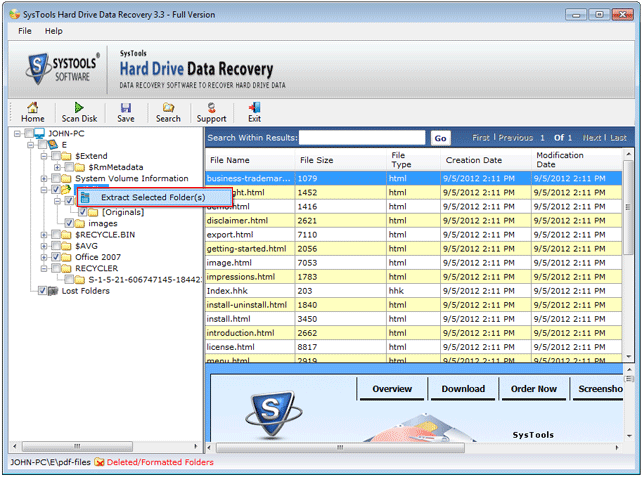Click the Deleted/Formatted Folders status icon
642x477 pixels.
point(99,462)
